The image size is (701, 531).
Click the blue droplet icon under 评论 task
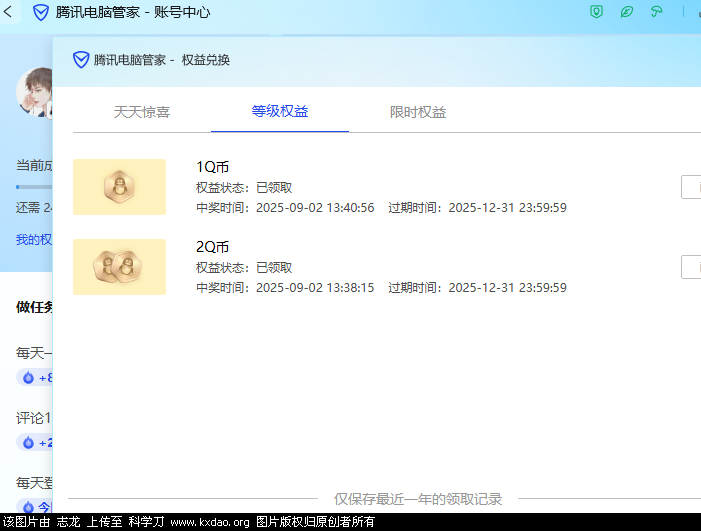tap(28, 442)
